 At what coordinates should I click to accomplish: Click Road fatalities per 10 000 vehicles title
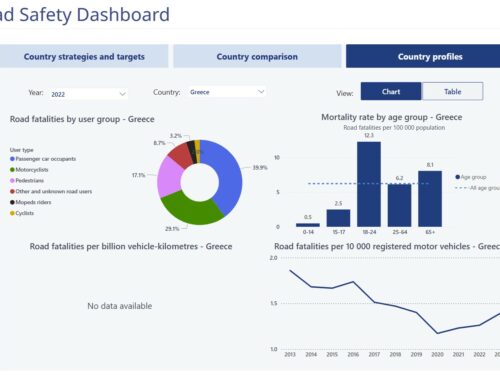(387, 246)
